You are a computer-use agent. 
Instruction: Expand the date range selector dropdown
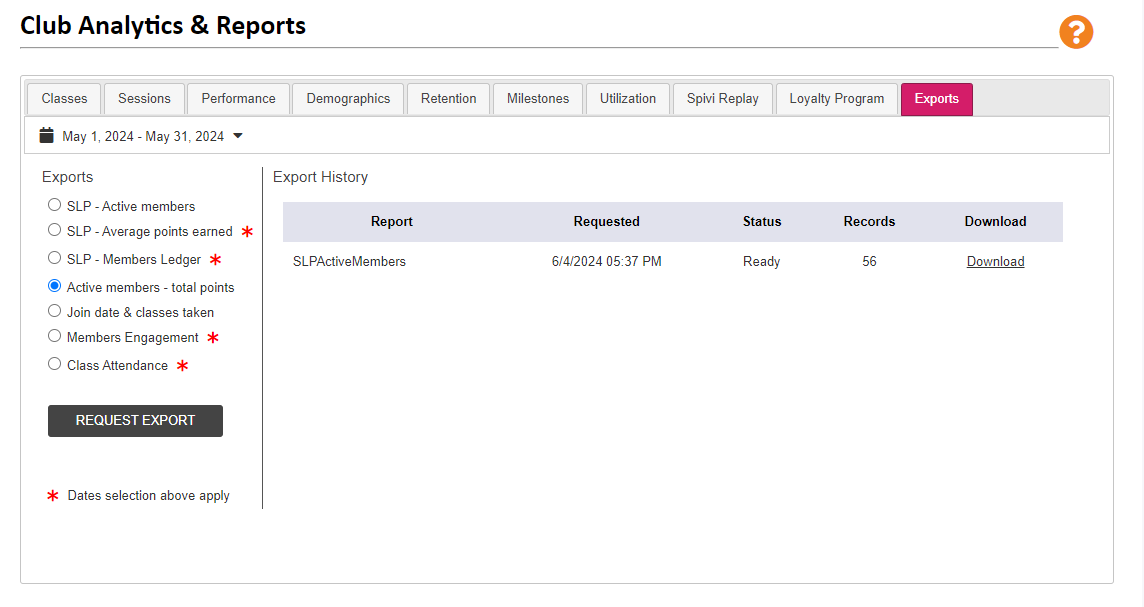[237, 134]
